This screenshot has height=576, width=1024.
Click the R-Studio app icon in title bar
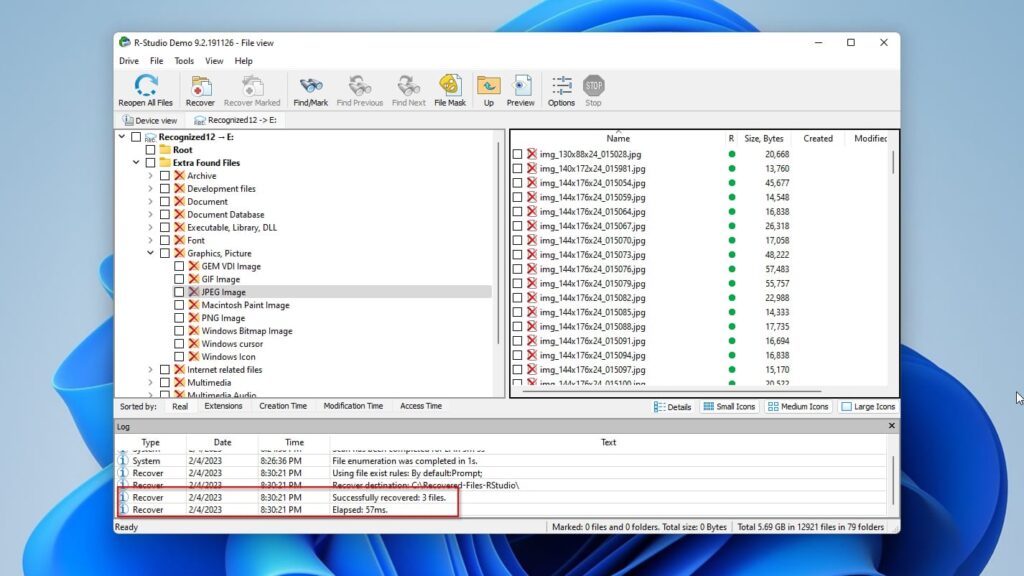(x=124, y=42)
